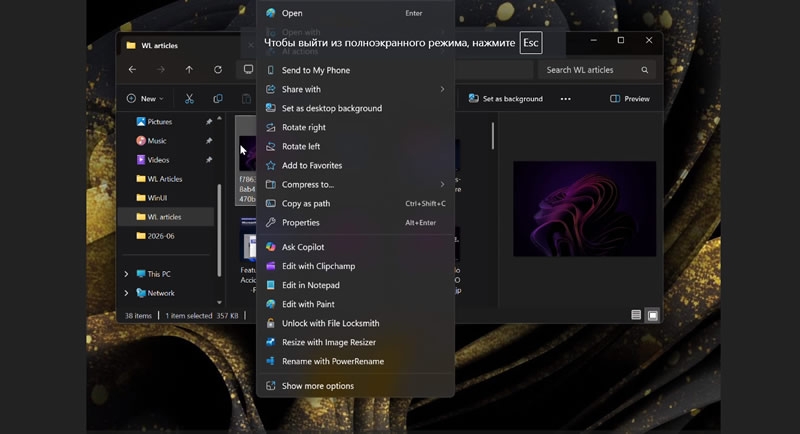Open the New dropdown

click(145, 99)
